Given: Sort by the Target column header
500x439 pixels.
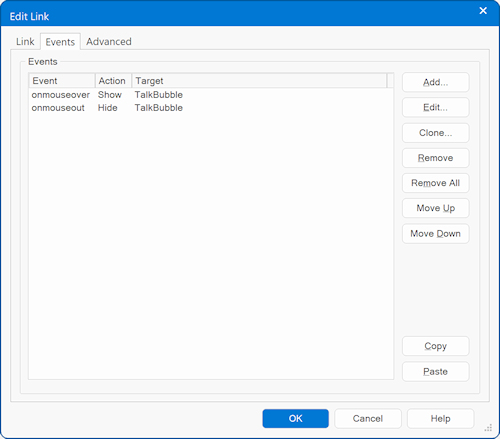Looking at the screenshot, I should click(259, 81).
